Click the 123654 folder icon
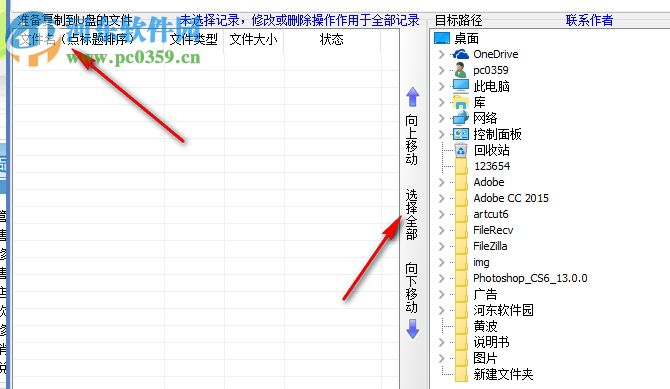 click(461, 166)
